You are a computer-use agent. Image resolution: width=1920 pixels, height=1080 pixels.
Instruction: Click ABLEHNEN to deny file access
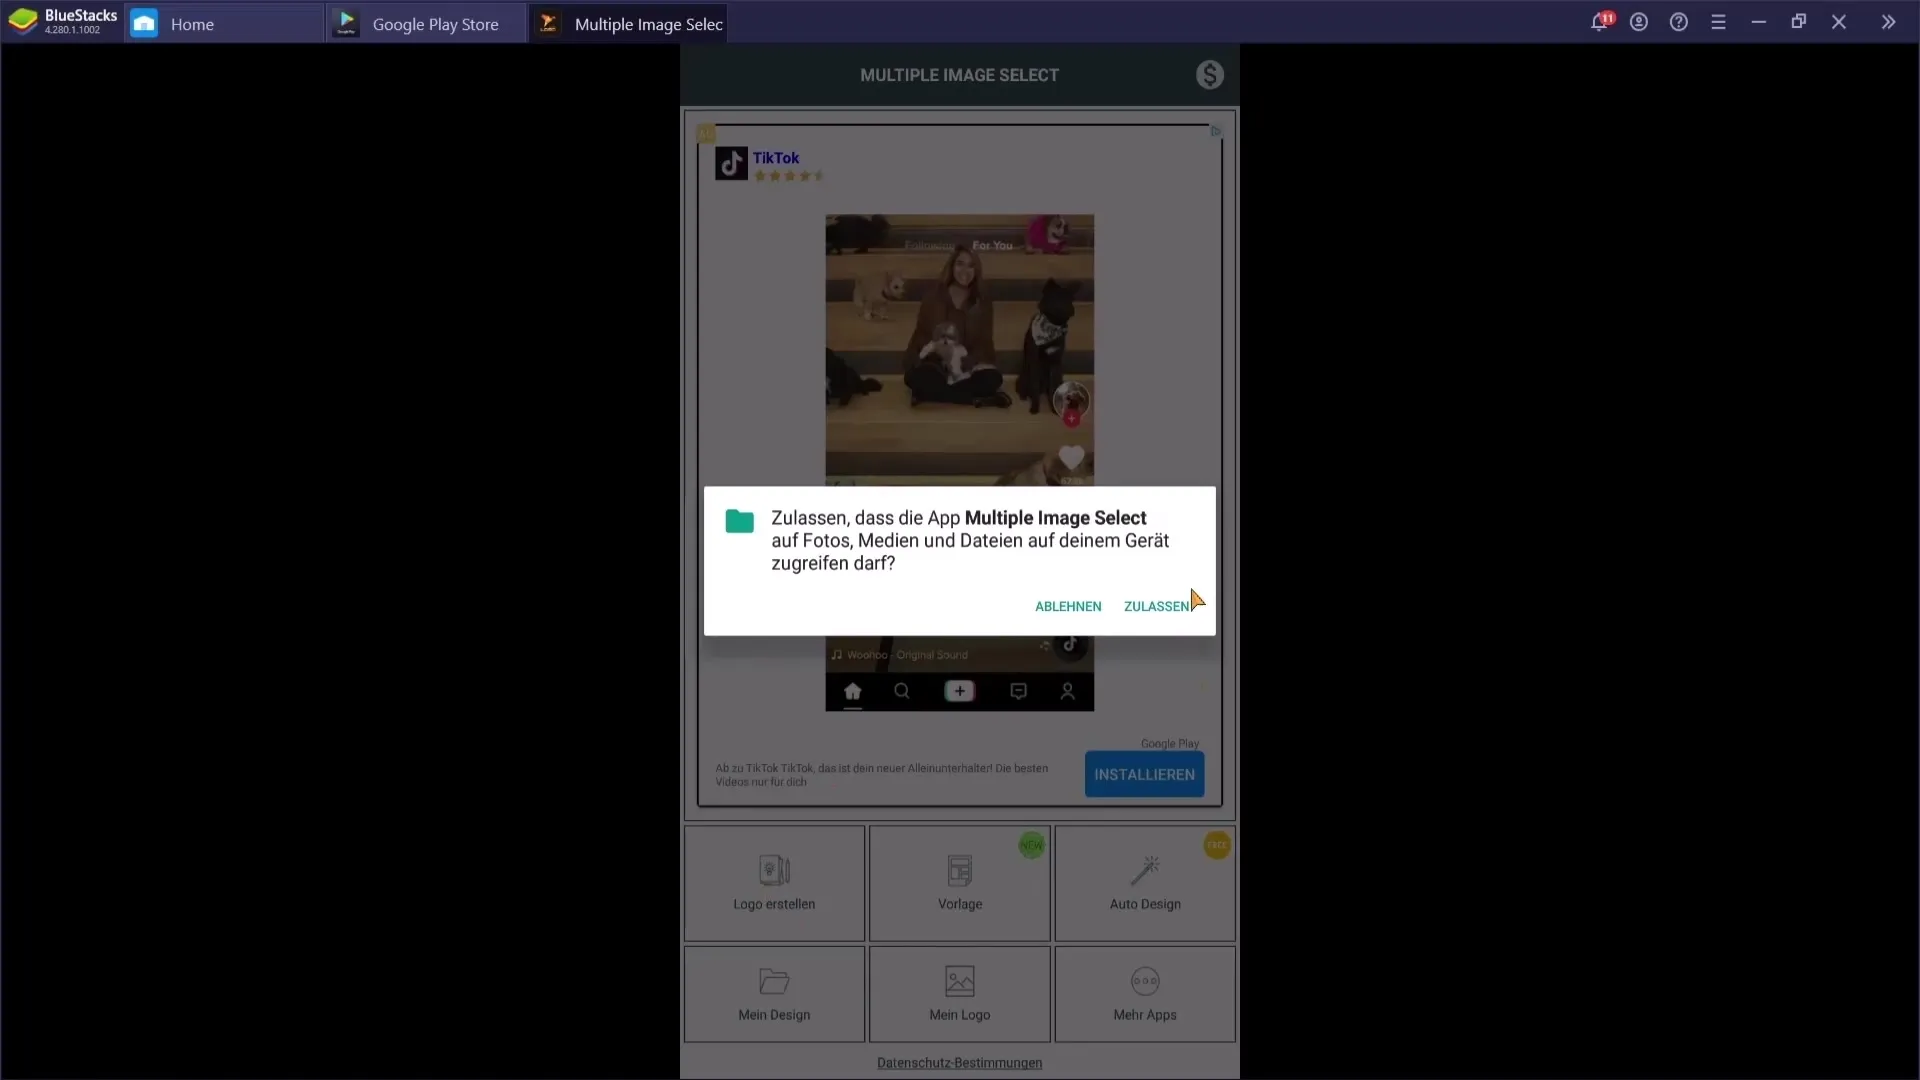[x=1068, y=605]
